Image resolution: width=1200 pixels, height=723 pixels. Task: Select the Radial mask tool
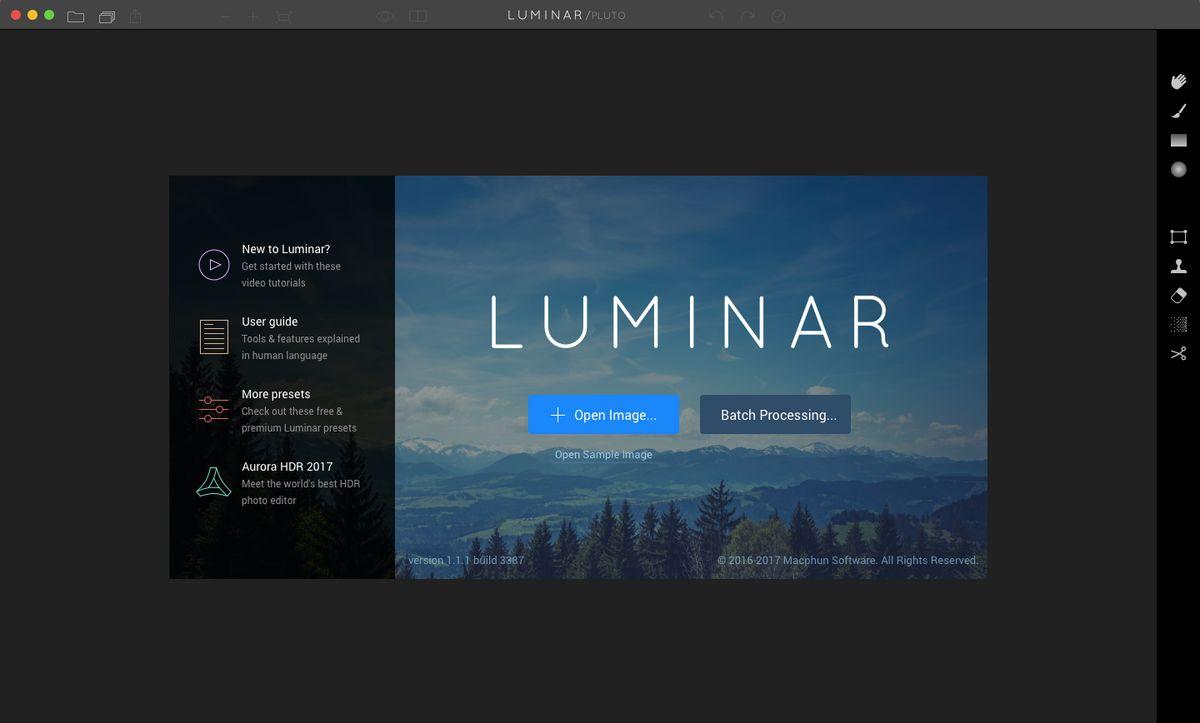(1179, 170)
